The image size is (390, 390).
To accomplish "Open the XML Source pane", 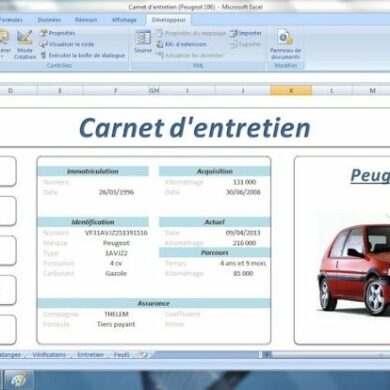I will pos(143,41).
